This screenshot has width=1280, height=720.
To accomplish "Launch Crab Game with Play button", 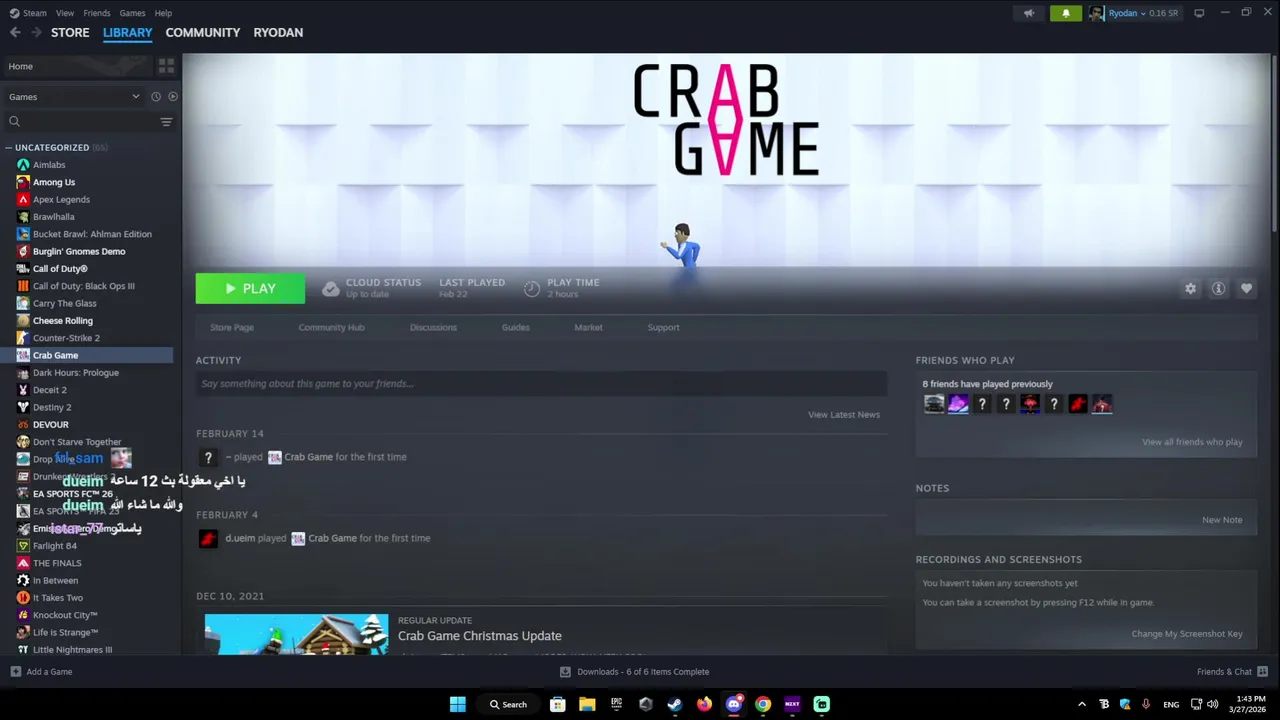I will [250, 288].
